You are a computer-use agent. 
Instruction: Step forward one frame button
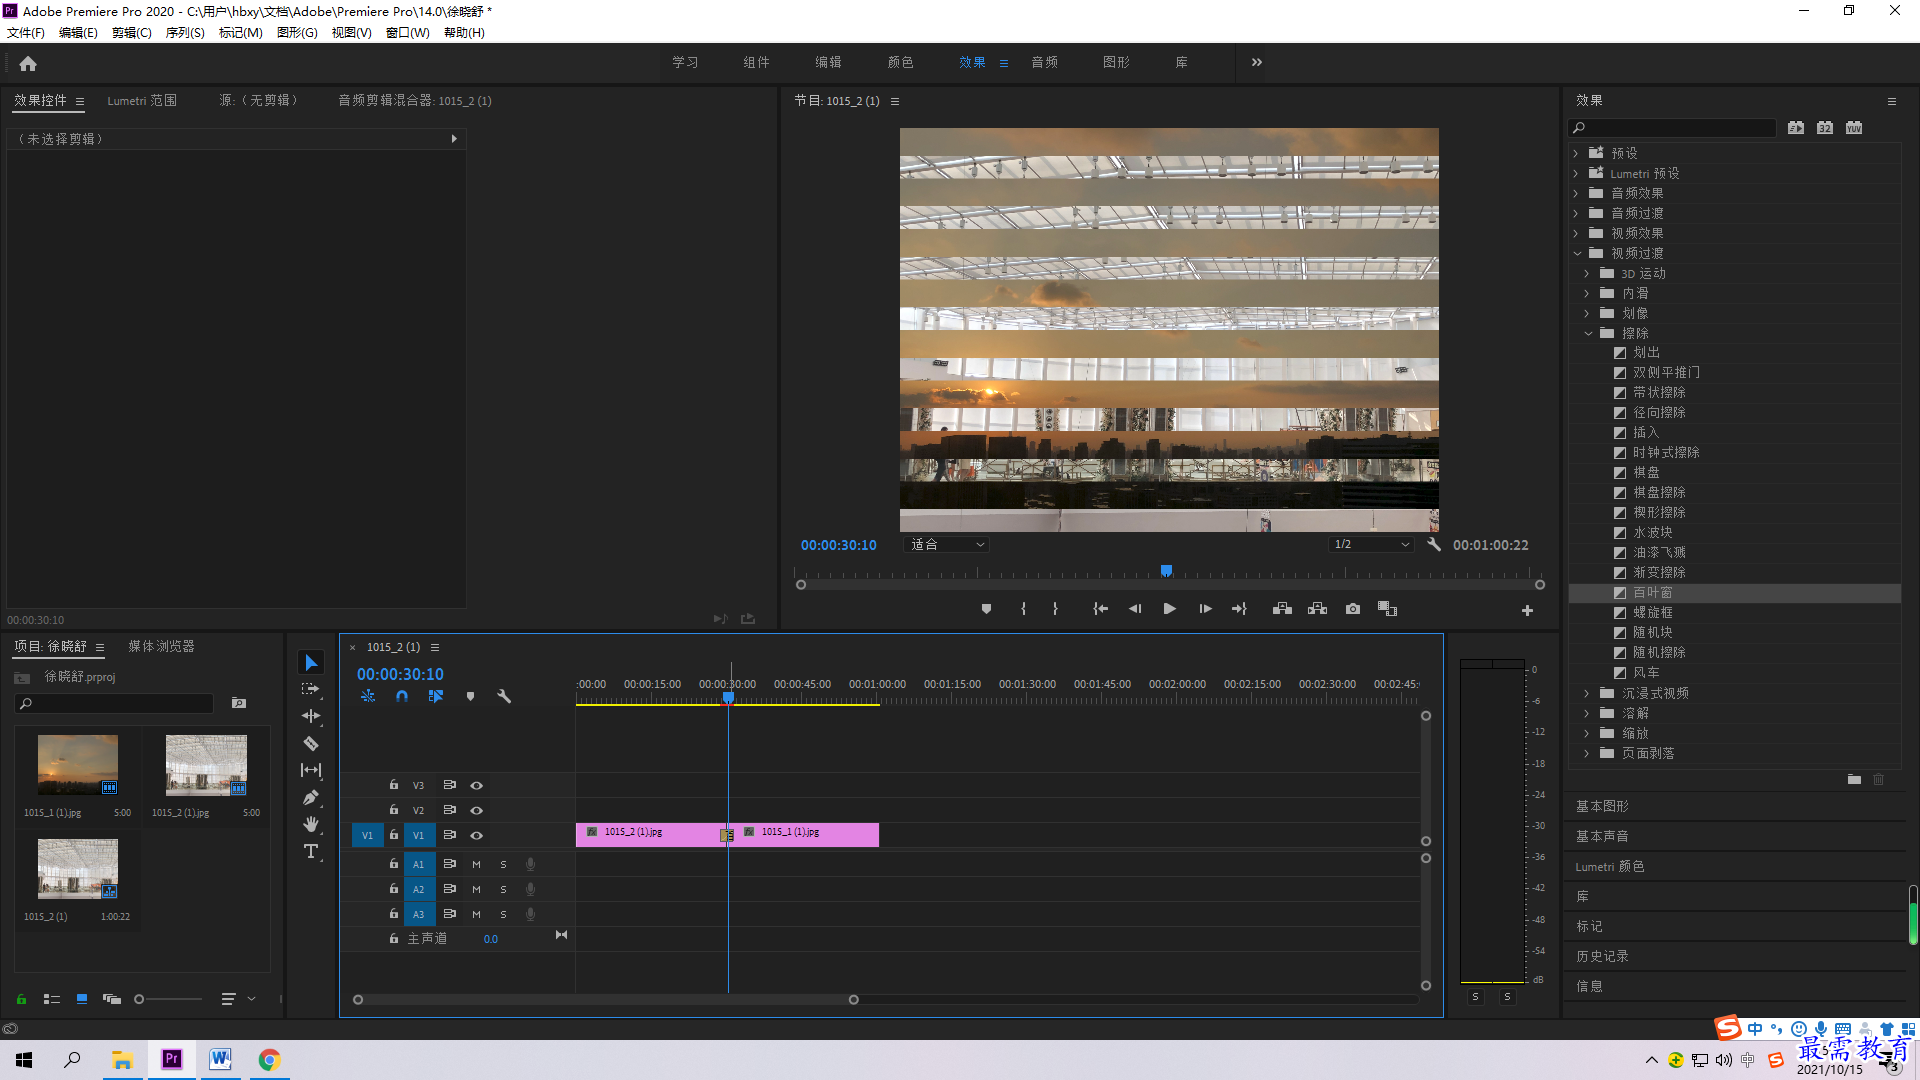click(1205, 609)
